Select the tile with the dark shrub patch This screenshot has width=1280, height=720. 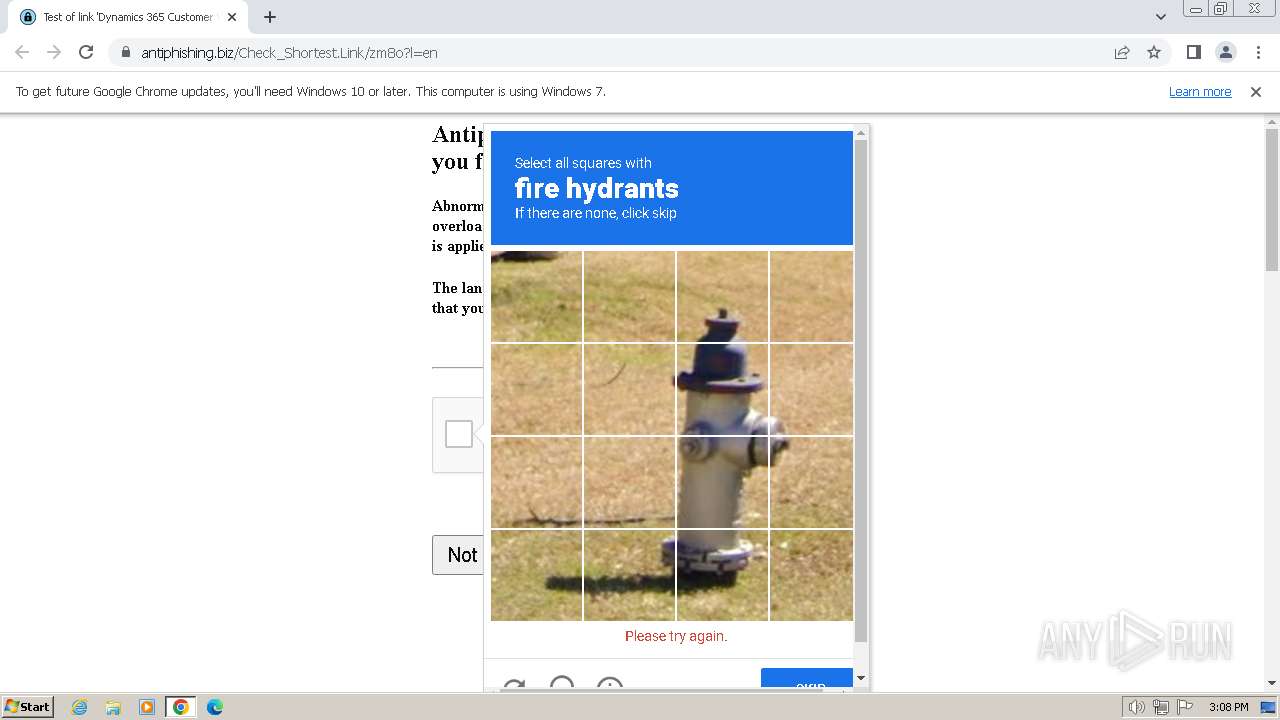tap(536, 297)
